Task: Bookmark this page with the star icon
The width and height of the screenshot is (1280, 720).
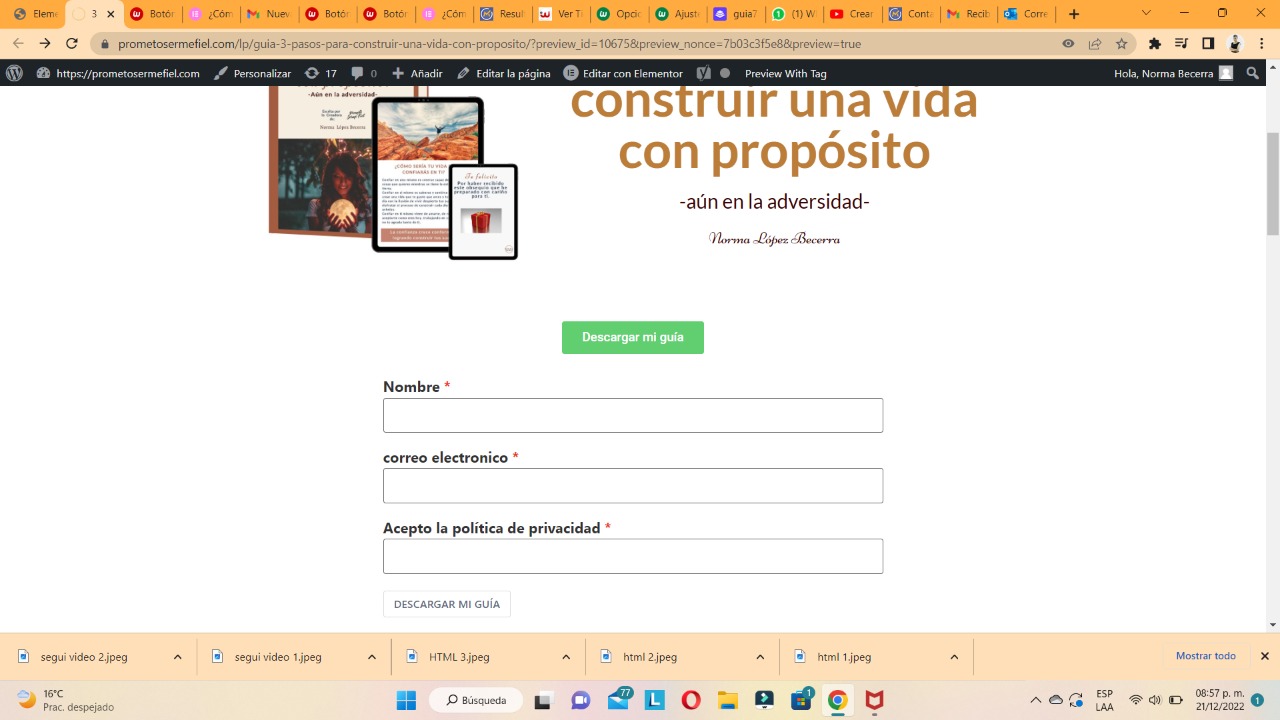Action: click(1122, 44)
